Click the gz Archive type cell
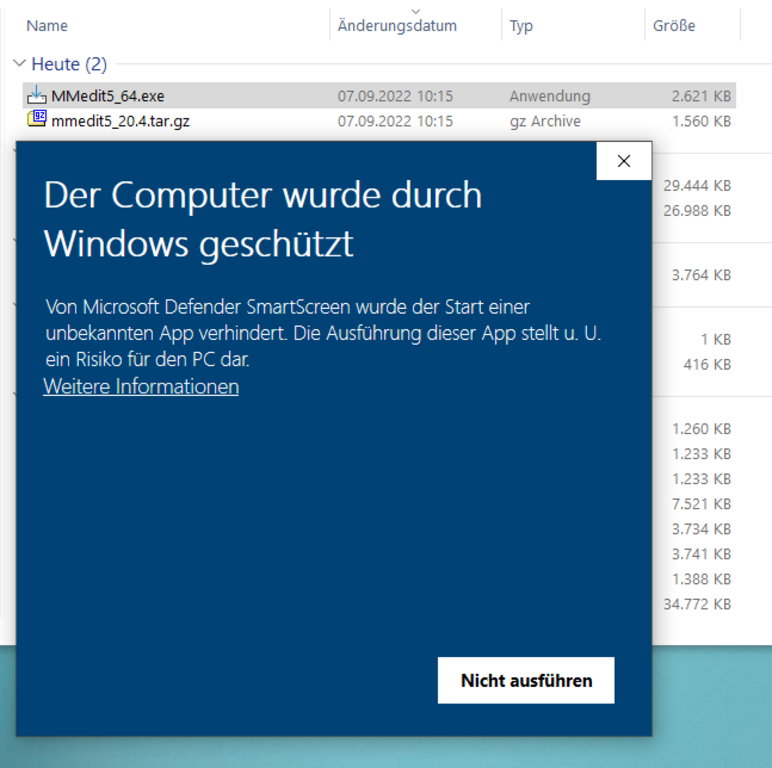This screenshot has width=772, height=768. (544, 121)
